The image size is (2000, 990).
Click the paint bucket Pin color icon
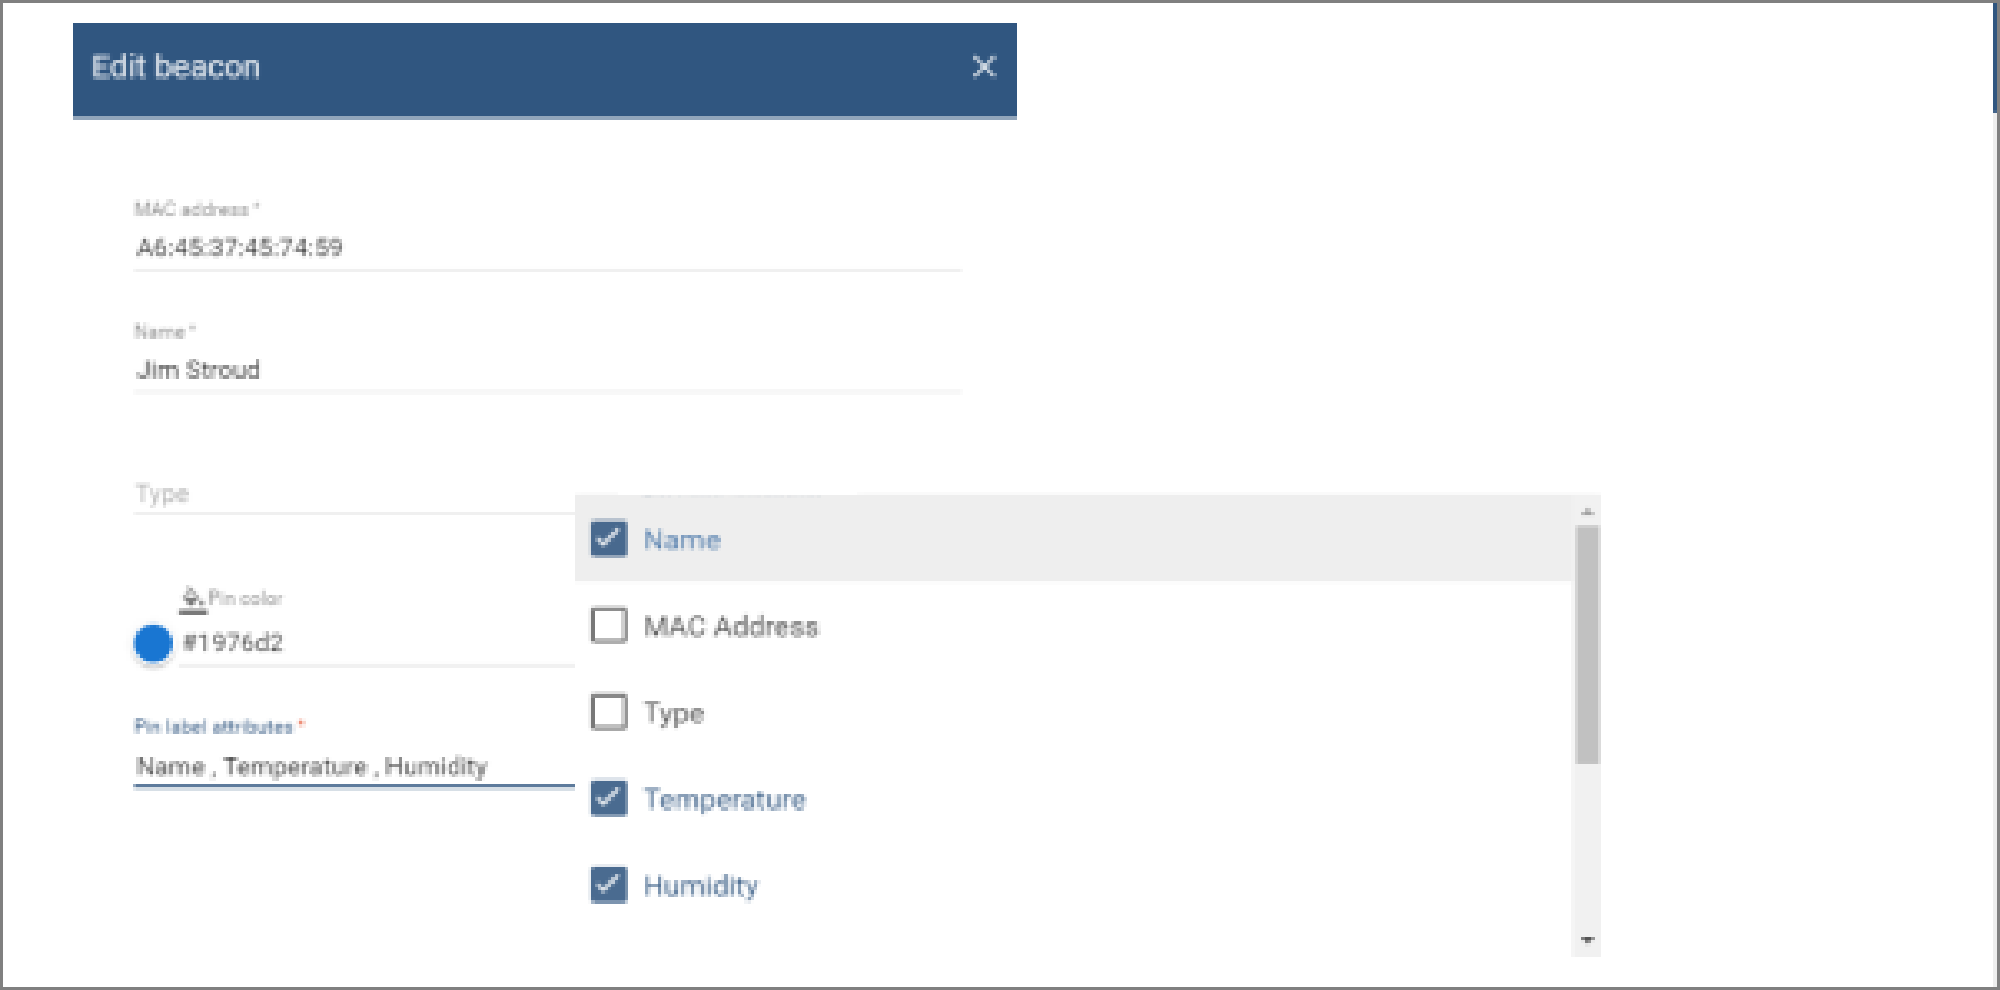coord(192,598)
